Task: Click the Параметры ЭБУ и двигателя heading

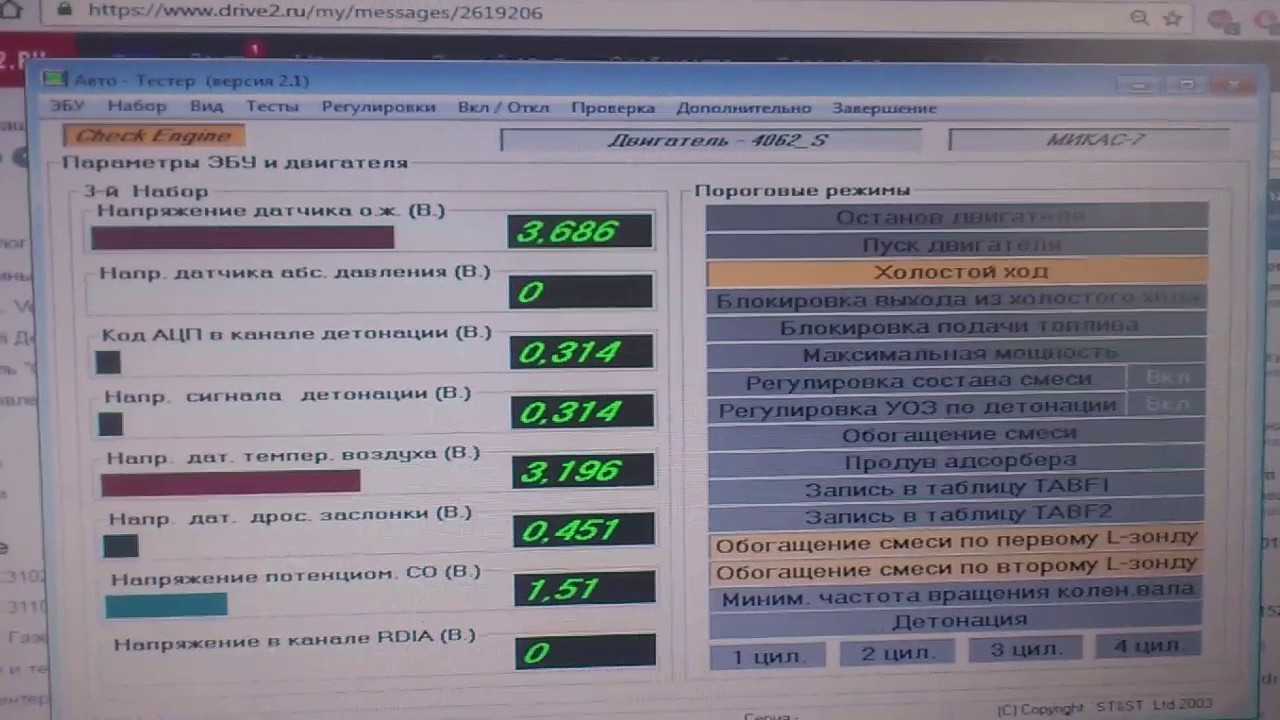Action: click(235, 162)
